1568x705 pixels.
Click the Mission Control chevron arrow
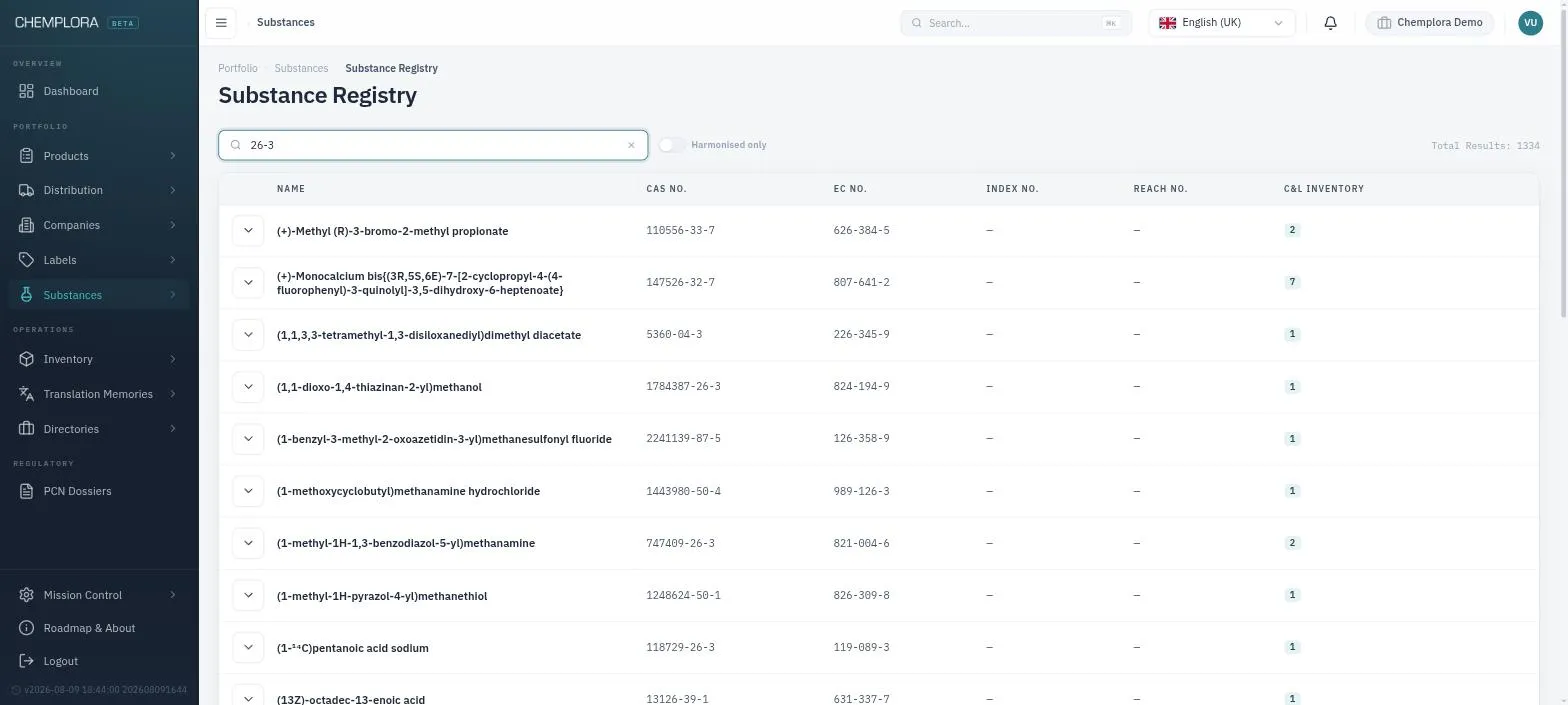(173, 595)
